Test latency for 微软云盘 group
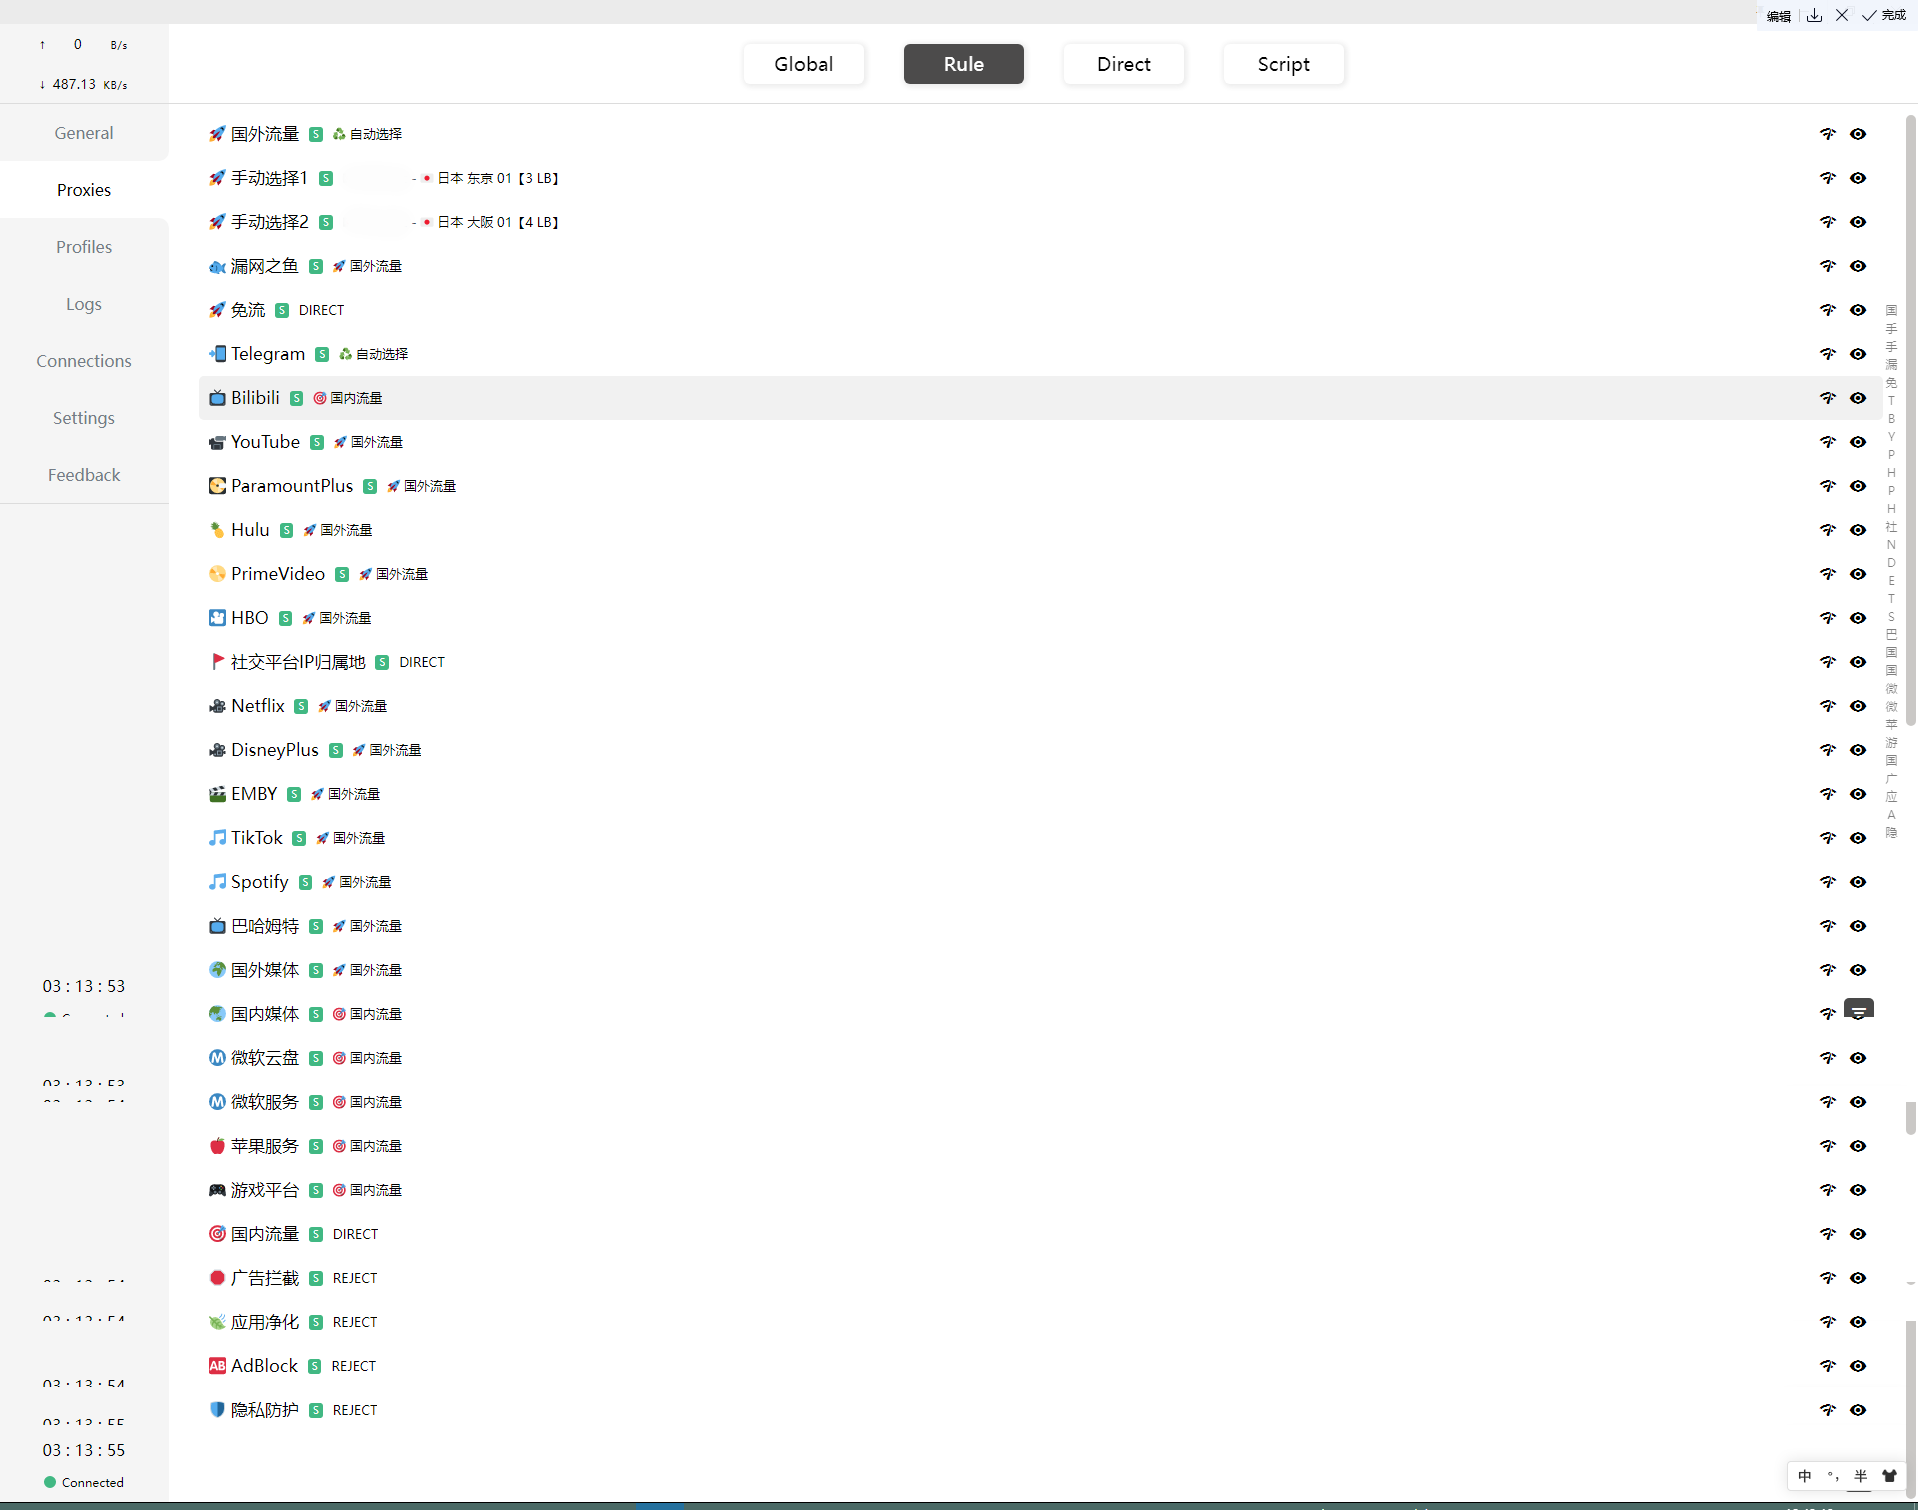Viewport: 1918px width, 1510px height. tap(1828, 1058)
